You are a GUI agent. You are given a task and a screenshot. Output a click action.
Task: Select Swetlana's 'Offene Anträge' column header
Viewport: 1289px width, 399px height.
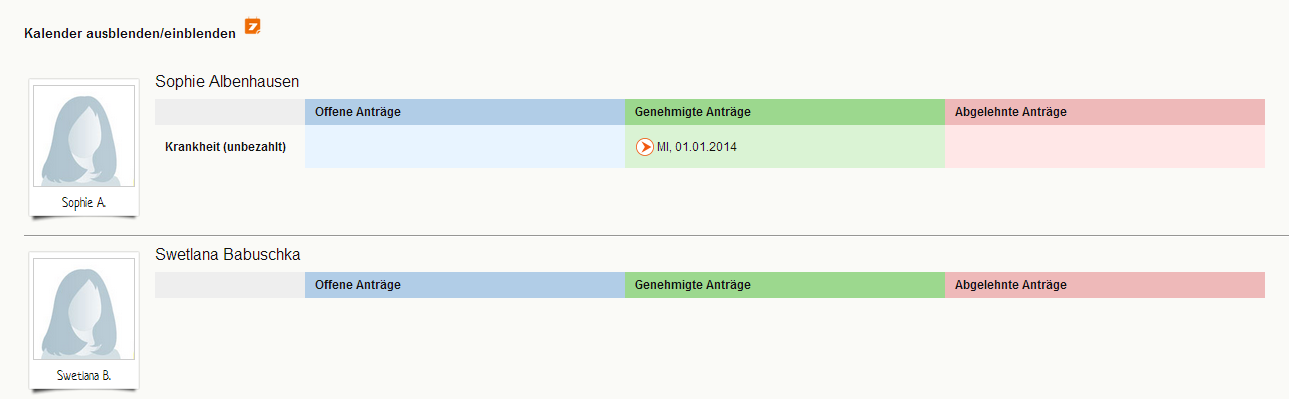(465, 285)
